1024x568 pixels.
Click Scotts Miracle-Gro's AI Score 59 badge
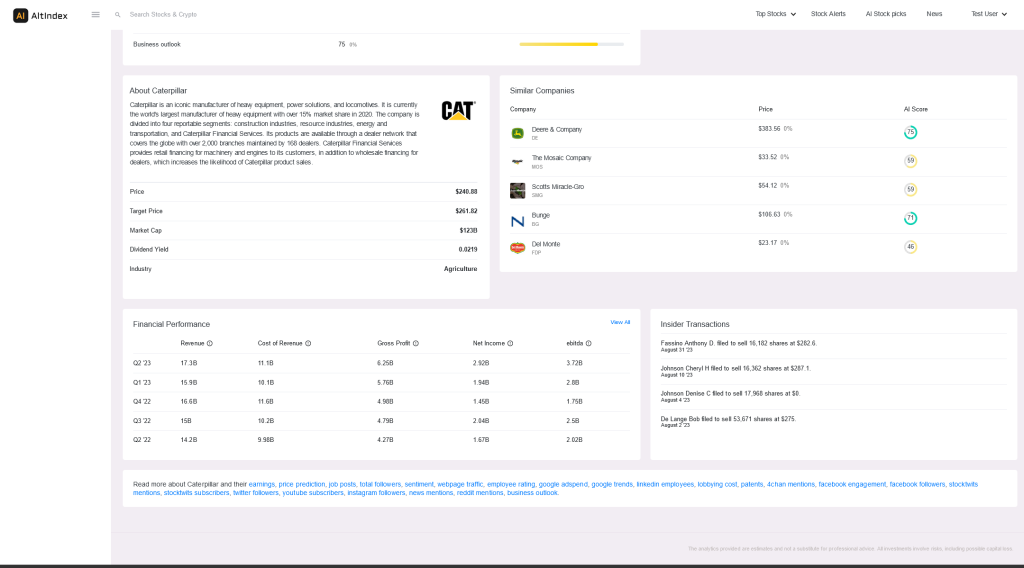coord(910,189)
